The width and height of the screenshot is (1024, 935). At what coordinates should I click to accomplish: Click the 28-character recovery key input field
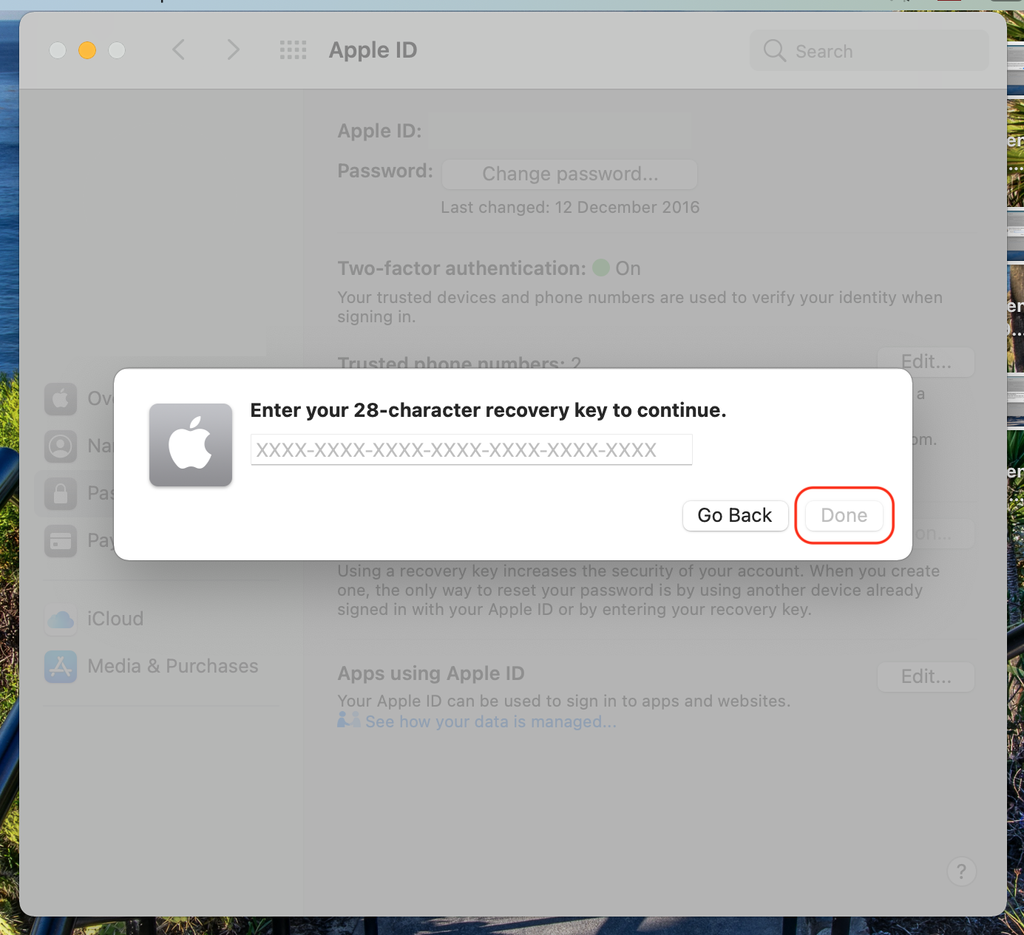coord(471,449)
